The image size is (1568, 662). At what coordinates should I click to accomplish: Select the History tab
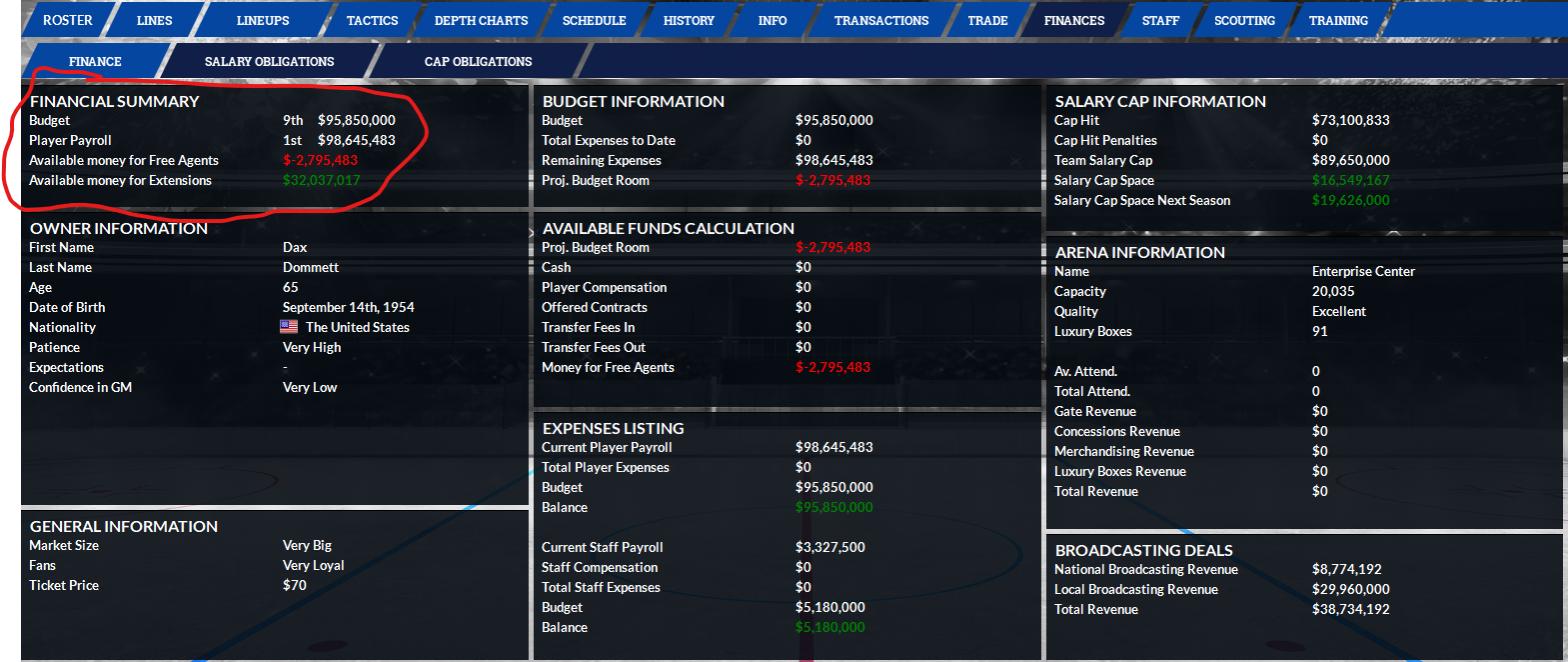689,20
